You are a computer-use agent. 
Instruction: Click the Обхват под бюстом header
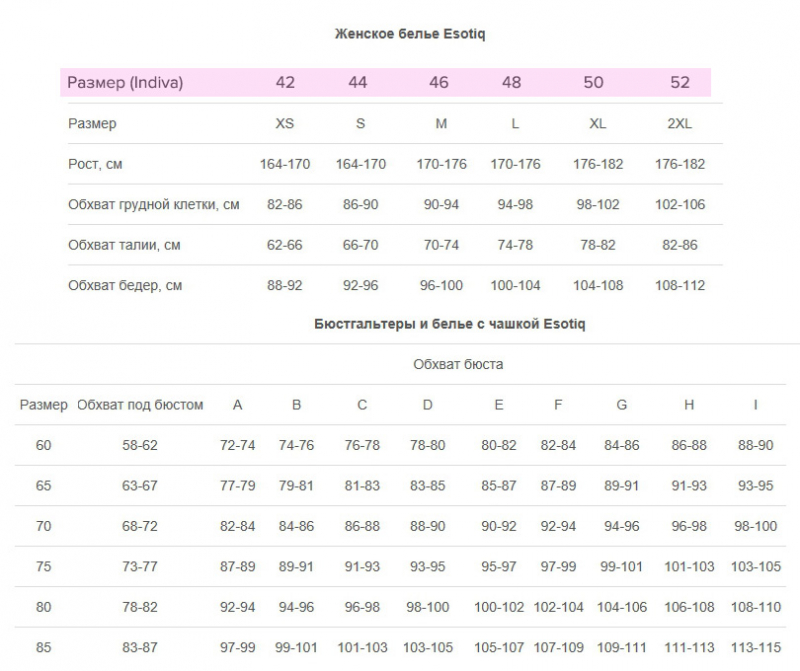(140, 405)
